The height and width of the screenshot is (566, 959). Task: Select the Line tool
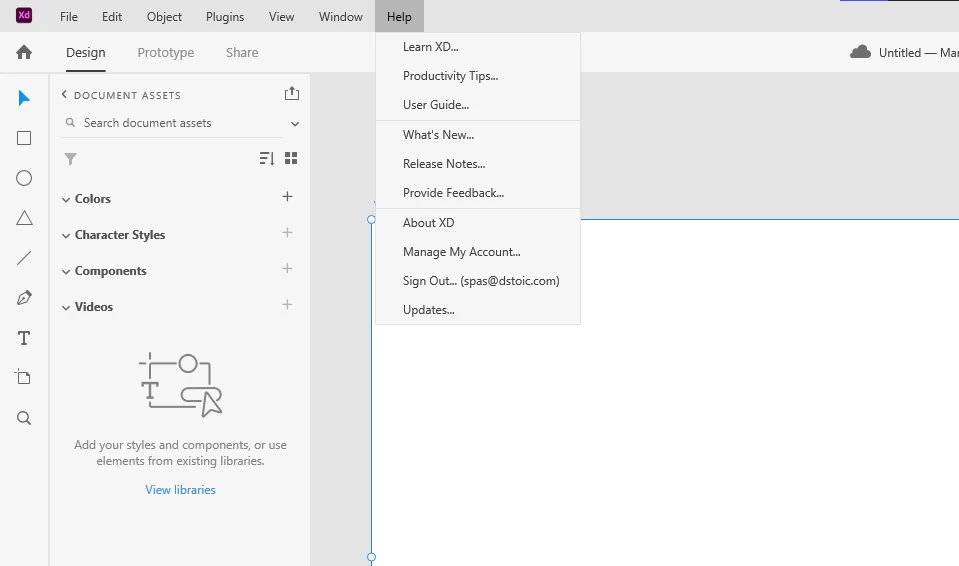pos(24,258)
